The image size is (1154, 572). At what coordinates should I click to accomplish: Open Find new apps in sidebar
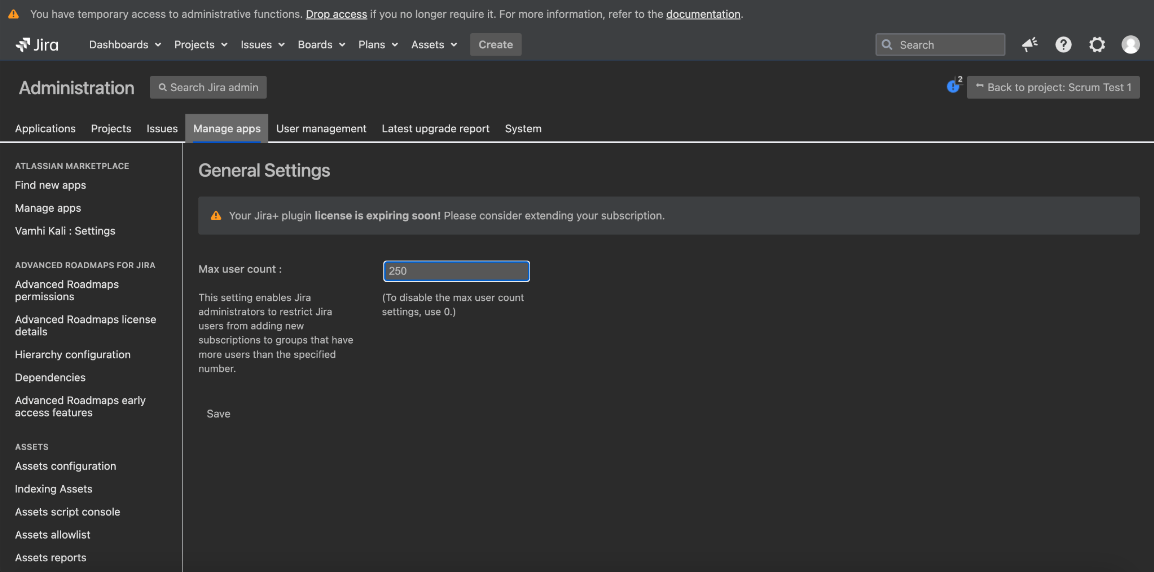click(x=50, y=185)
